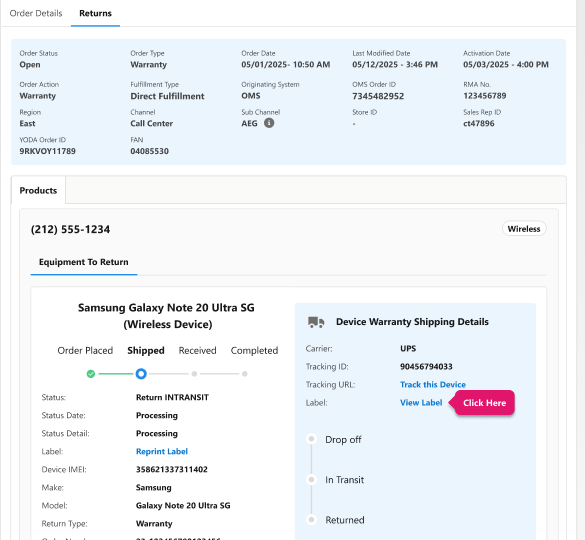Open the Products tab
Viewport: 585px width, 540px height.
coord(38,190)
